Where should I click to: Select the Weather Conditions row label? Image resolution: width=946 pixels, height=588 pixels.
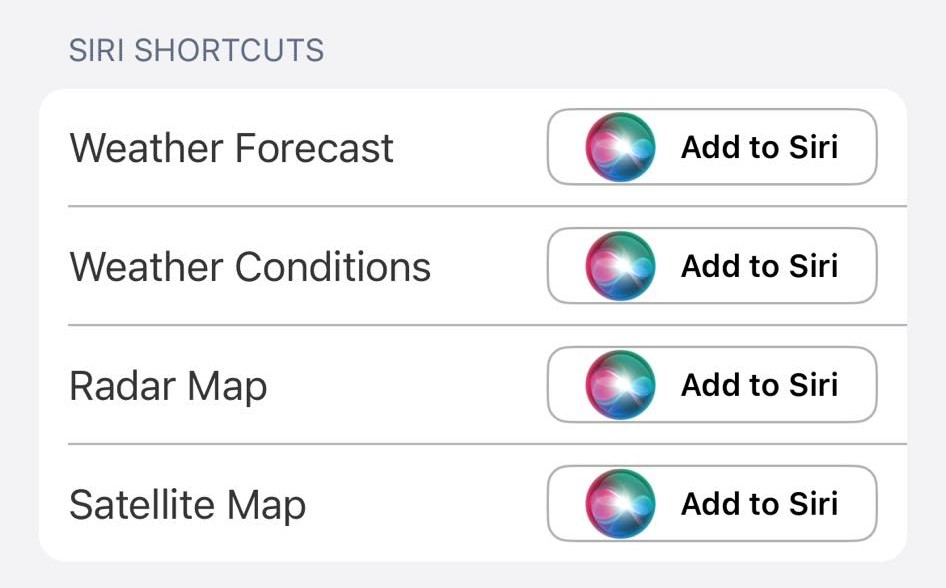[250, 267]
